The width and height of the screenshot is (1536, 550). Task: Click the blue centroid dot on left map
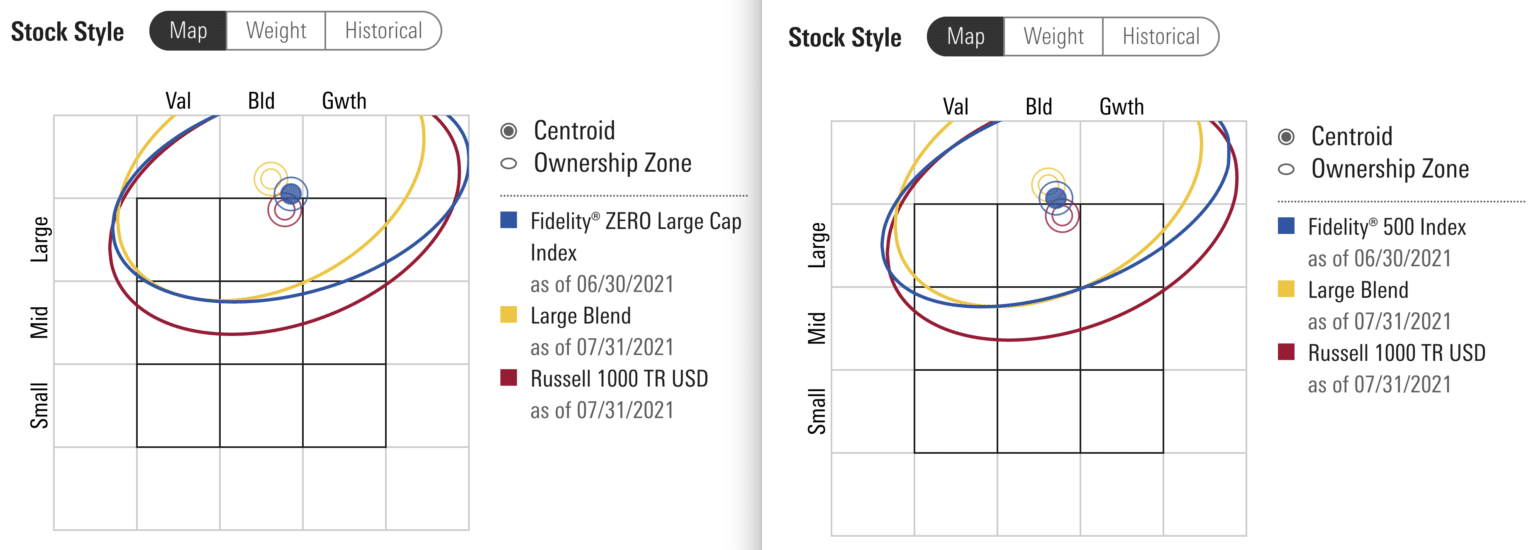click(291, 193)
